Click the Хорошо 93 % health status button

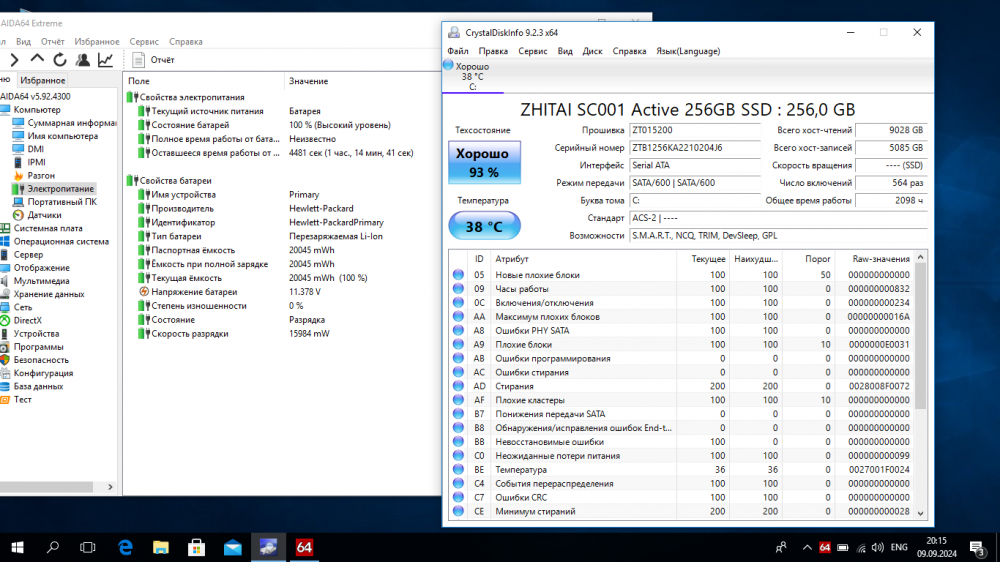pos(485,163)
